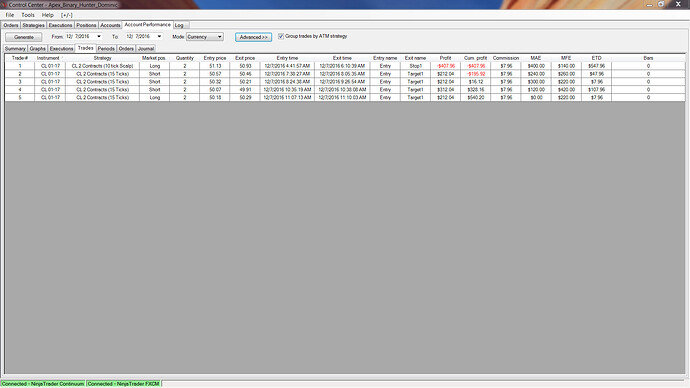Click the NinjaTrader Continuum connection status
Image resolution: width=690 pixels, height=388 pixels.
[x=43, y=384]
